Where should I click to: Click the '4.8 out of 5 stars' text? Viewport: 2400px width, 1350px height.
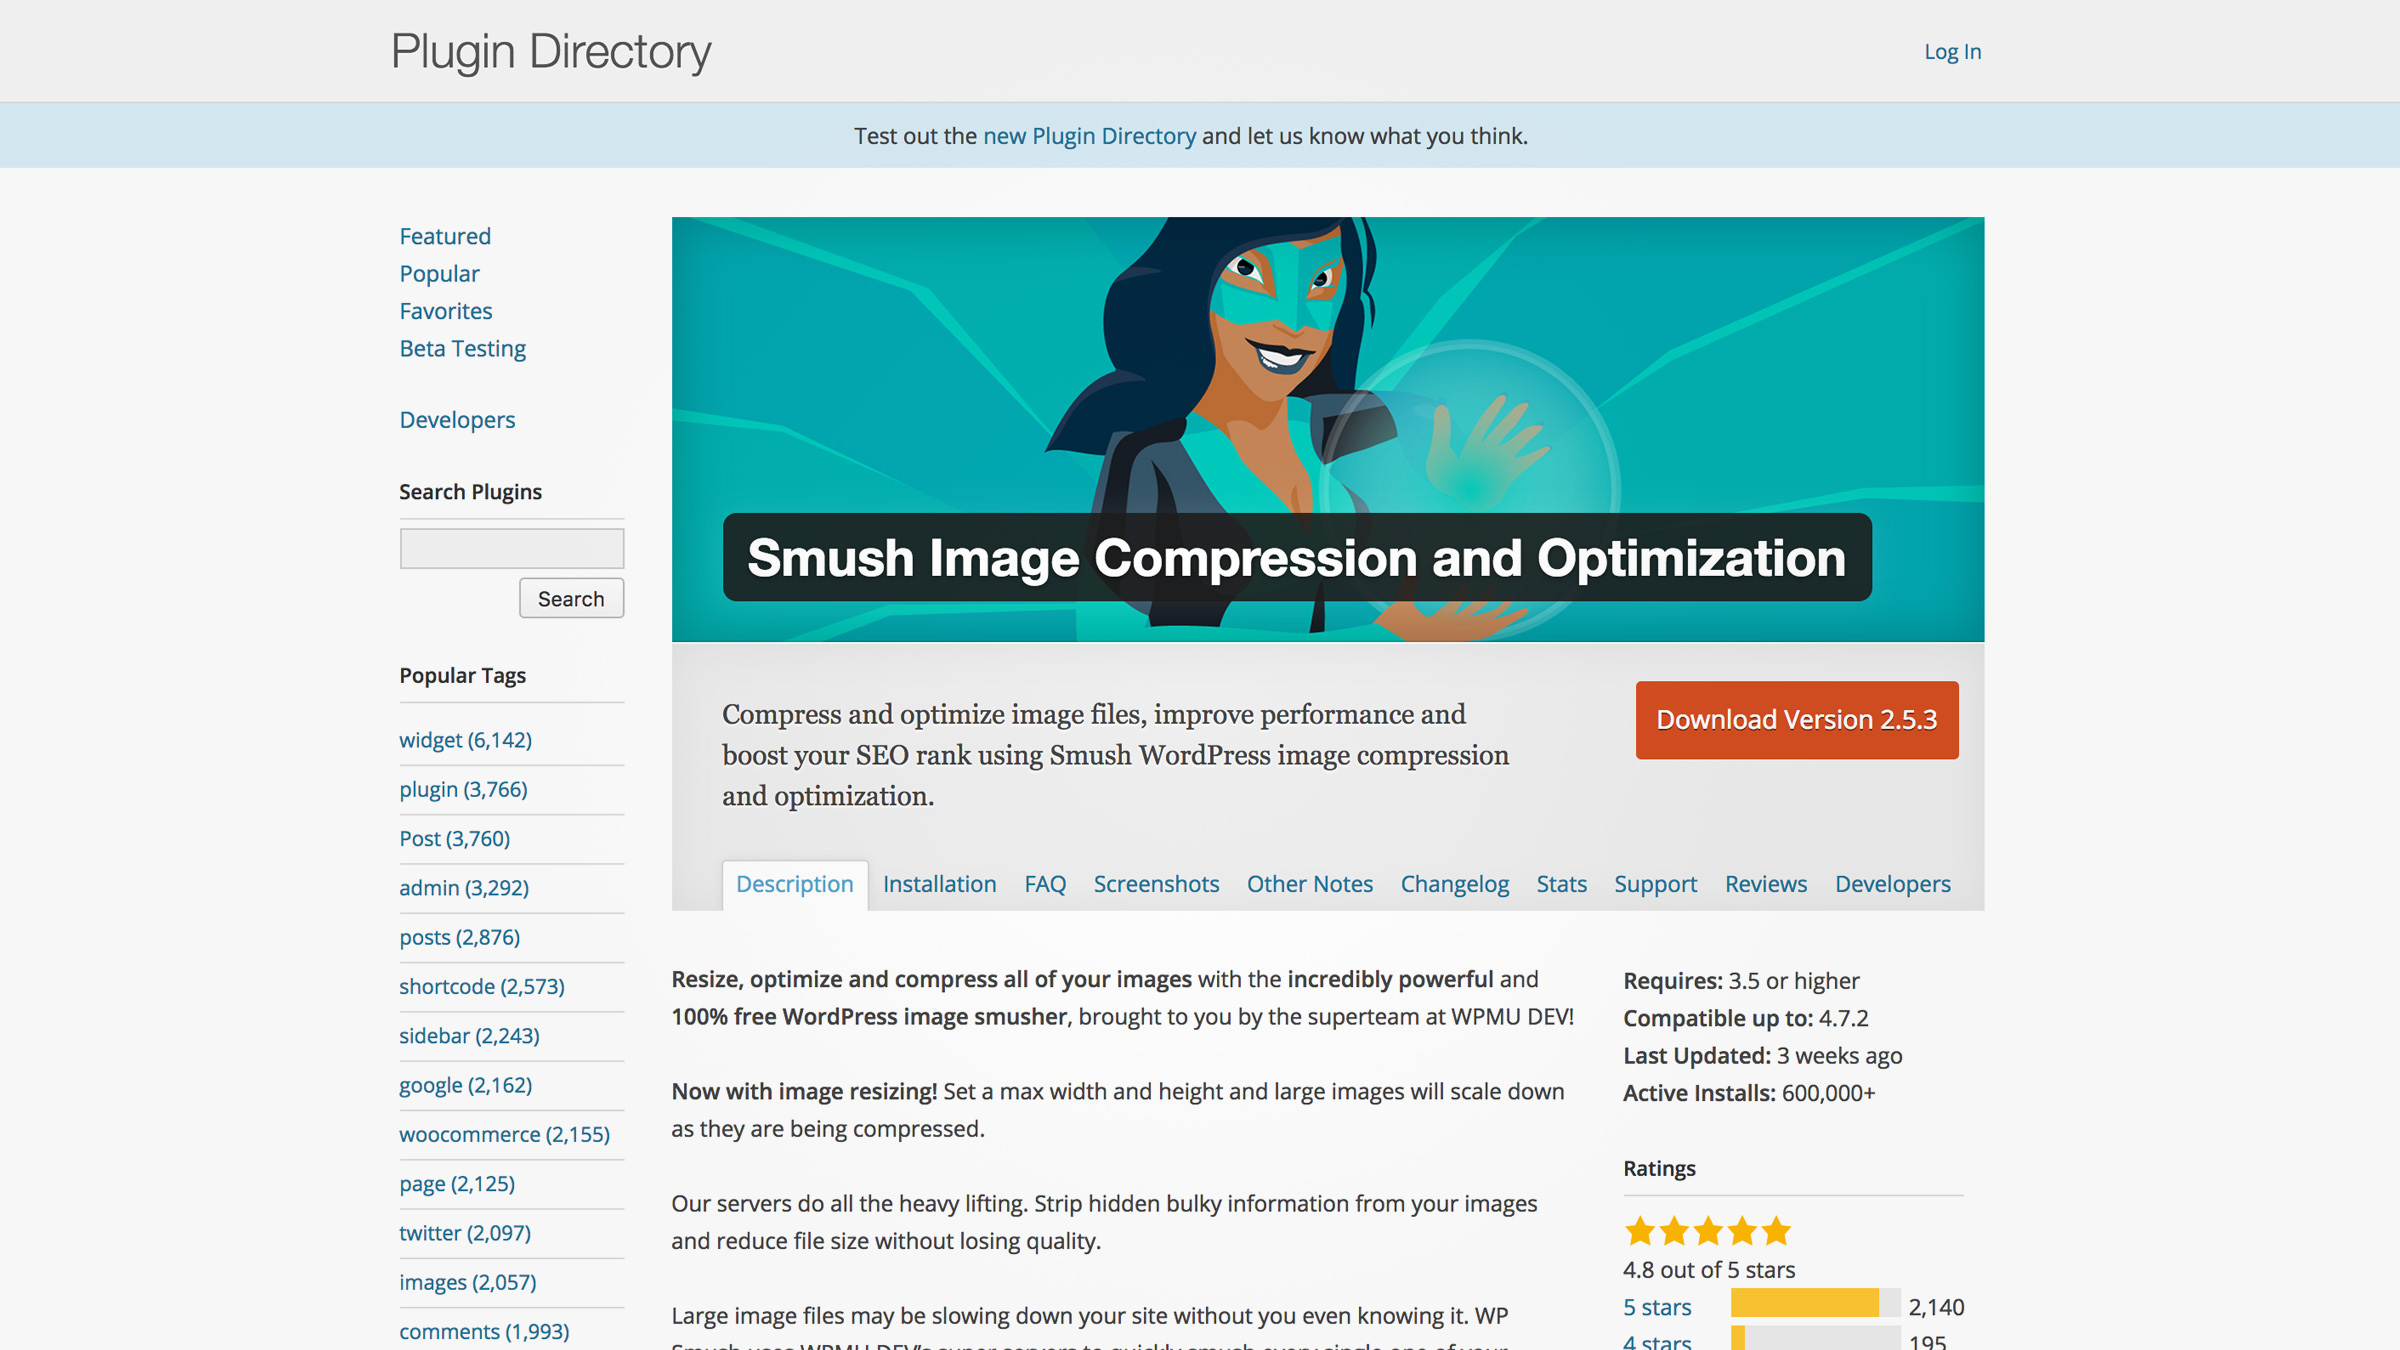pyautogui.click(x=1709, y=1270)
